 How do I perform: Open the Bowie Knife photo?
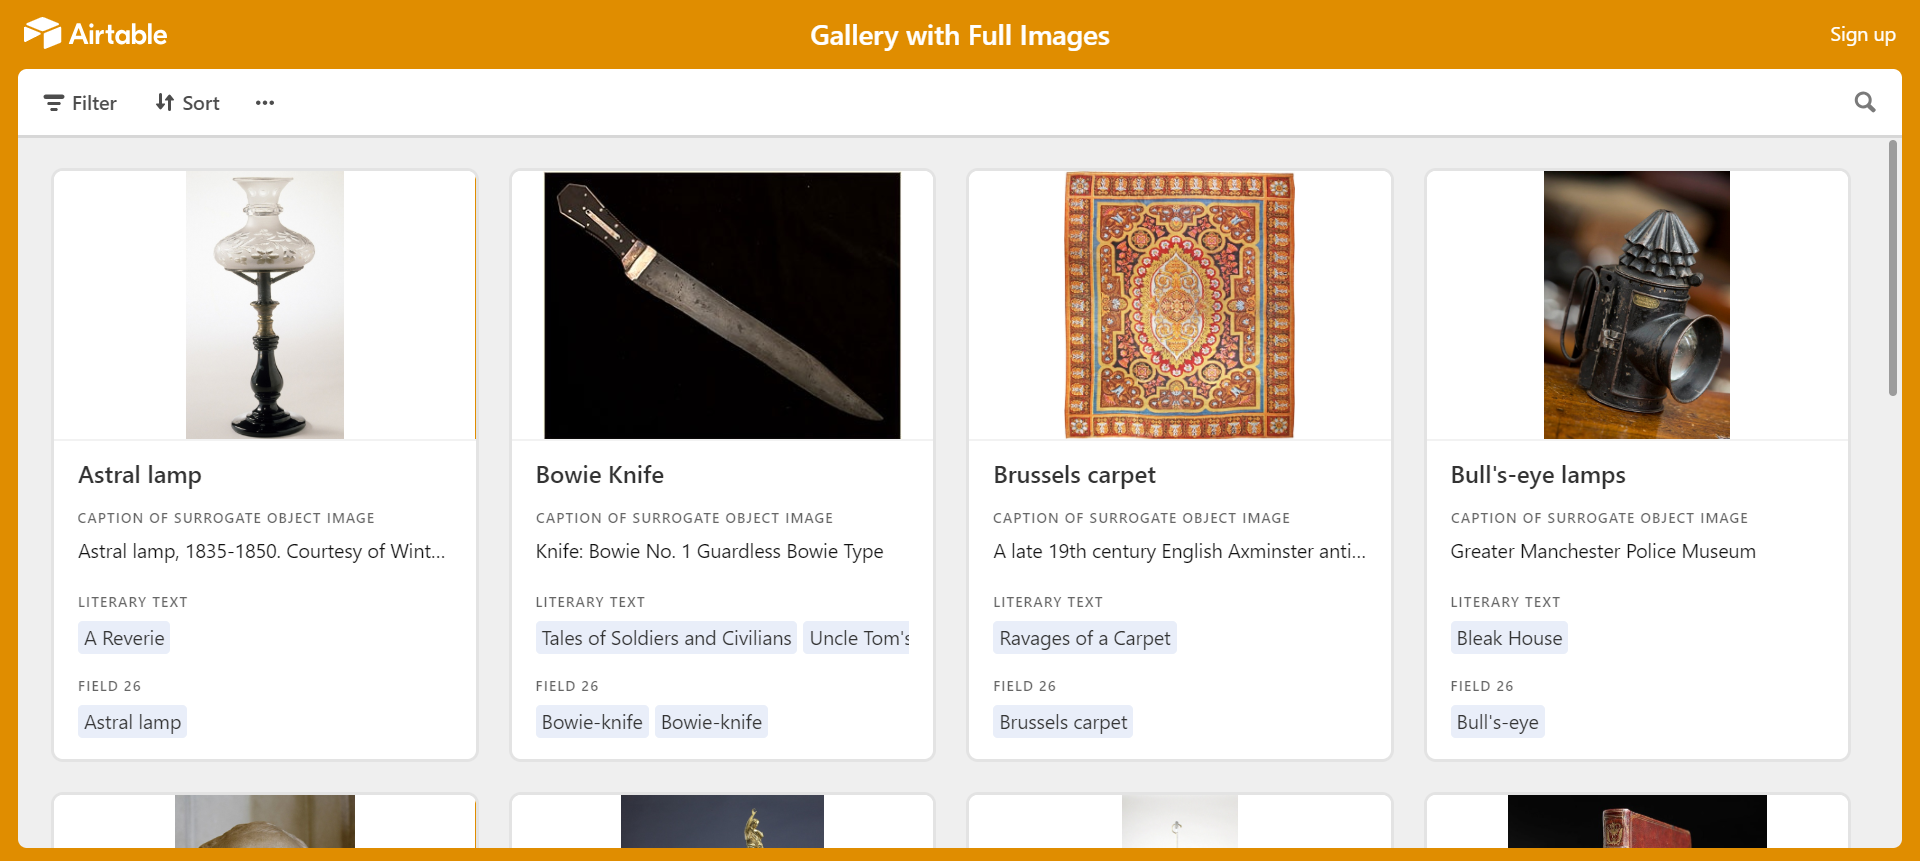point(722,305)
